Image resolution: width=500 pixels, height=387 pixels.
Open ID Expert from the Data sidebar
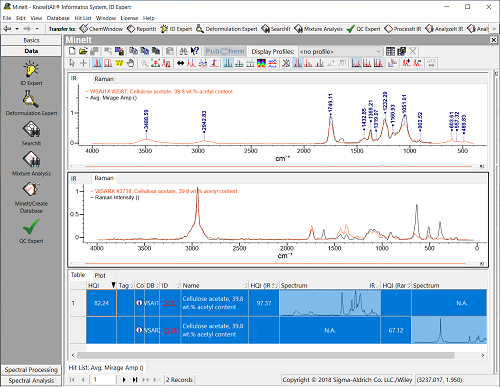pyautogui.click(x=31, y=73)
